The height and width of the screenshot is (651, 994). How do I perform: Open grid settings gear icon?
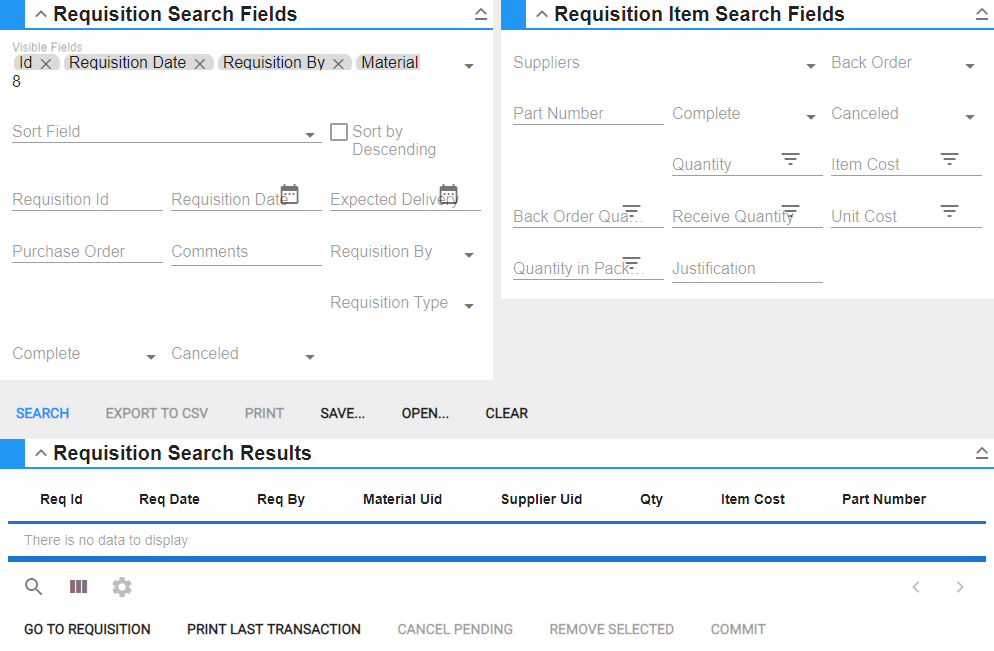click(122, 587)
